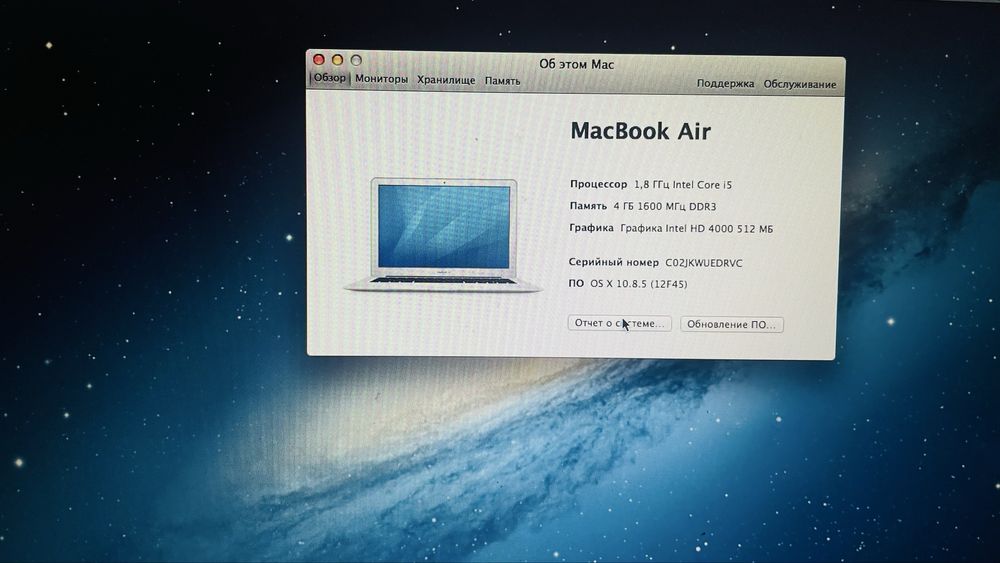The height and width of the screenshot is (563, 1000).
Task: Minimize window with the yellow button
Action: click(x=337, y=60)
